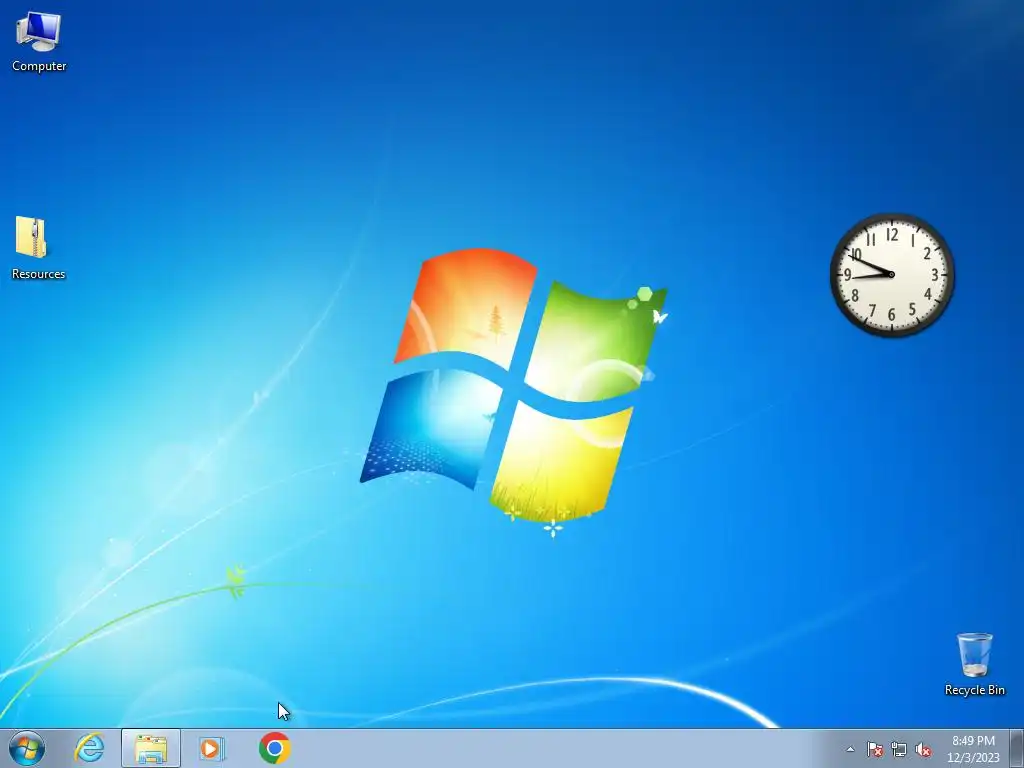
Task: Open the Windows Start menu orb
Action: pos(27,748)
